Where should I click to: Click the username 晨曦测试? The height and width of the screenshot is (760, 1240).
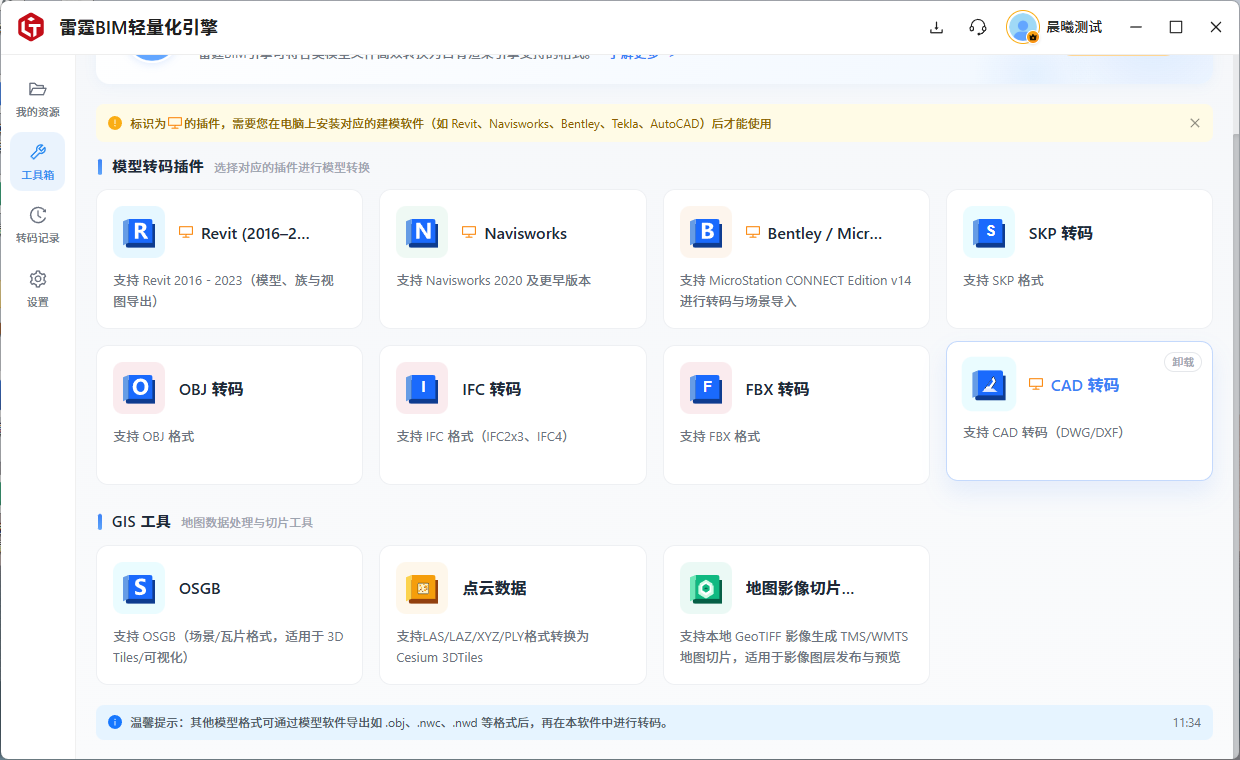click(x=1074, y=27)
